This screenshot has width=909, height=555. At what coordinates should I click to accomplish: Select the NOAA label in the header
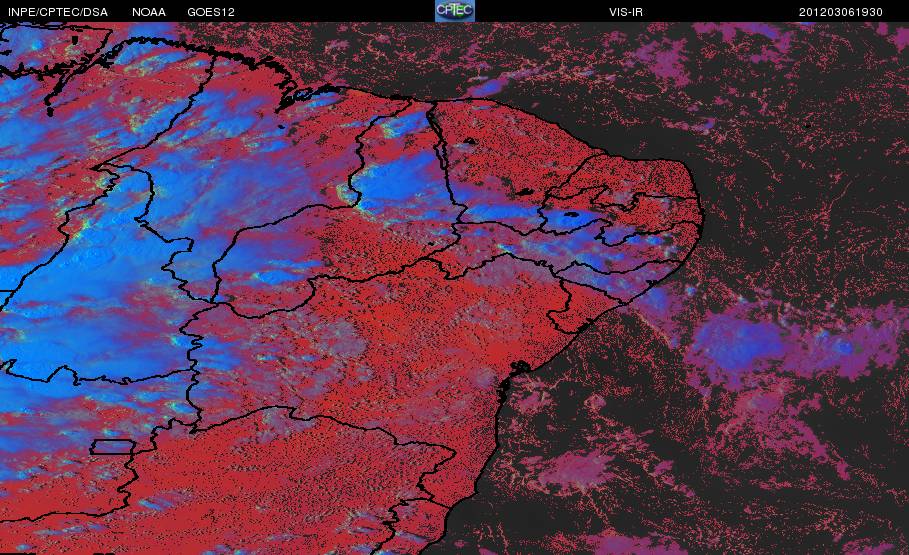148,12
